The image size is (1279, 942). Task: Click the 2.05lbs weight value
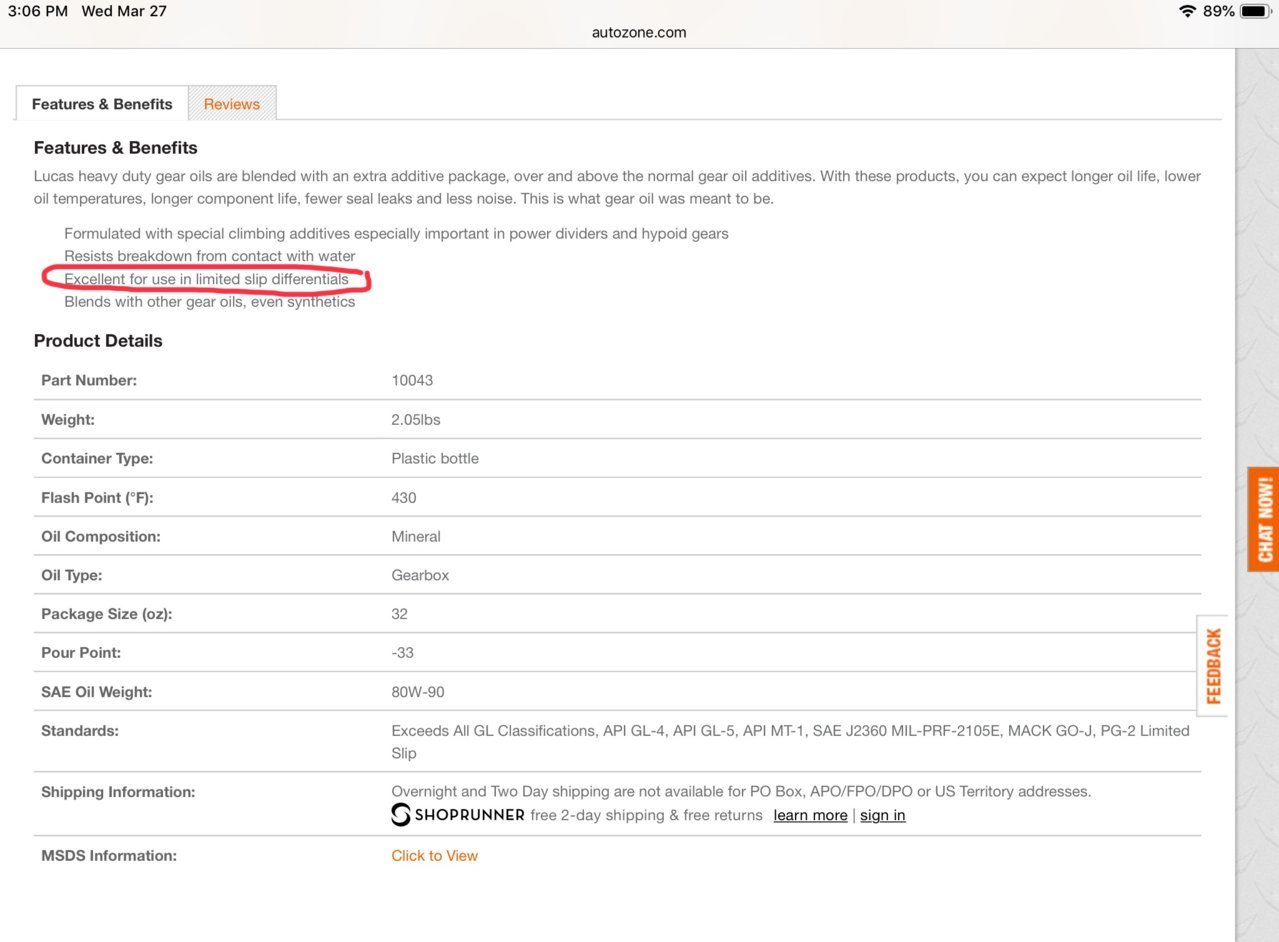tap(416, 420)
